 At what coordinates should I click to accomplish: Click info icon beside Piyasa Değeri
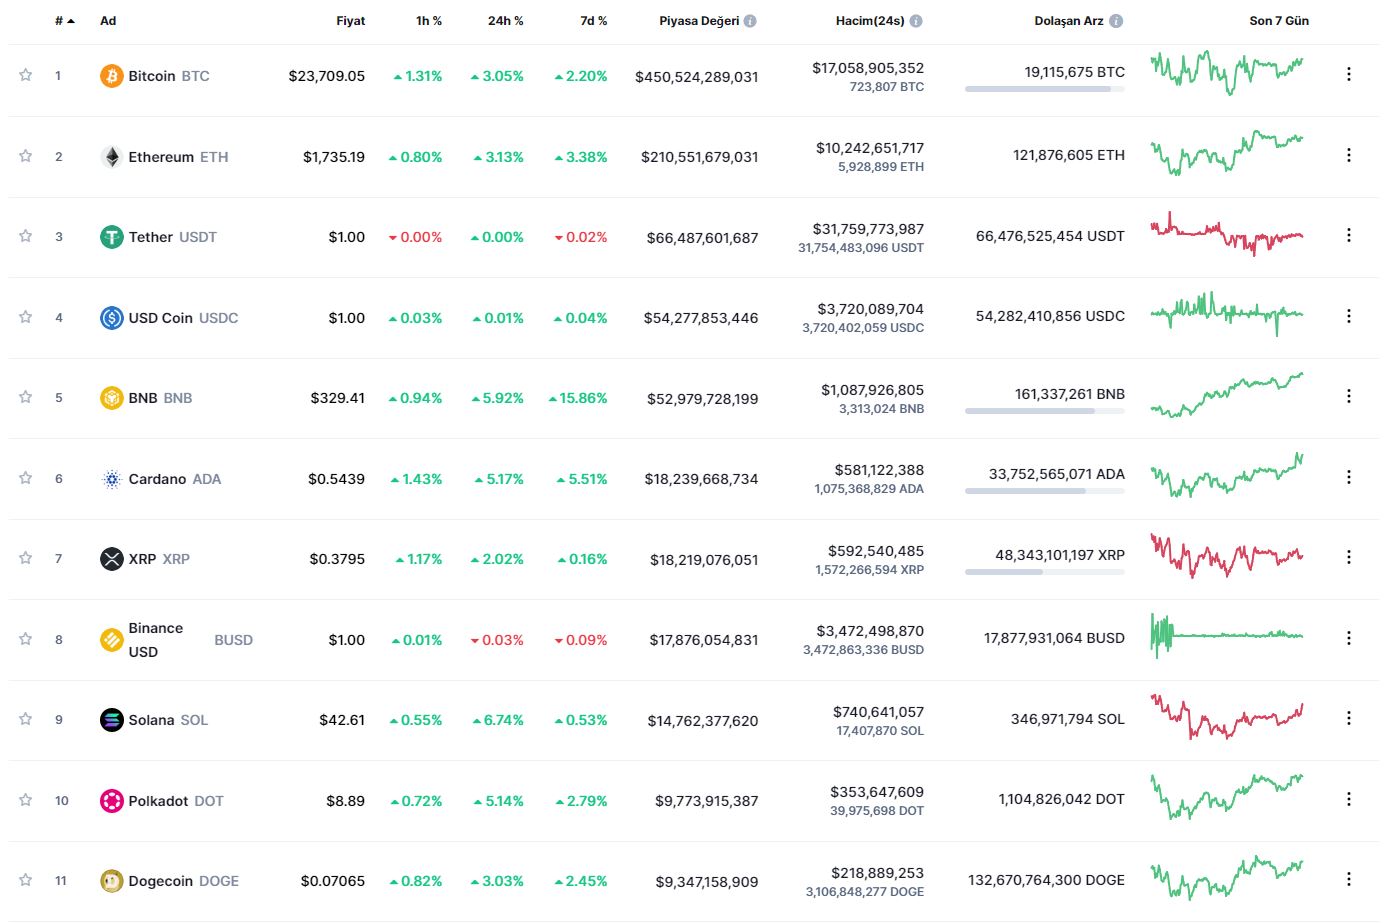pos(750,21)
